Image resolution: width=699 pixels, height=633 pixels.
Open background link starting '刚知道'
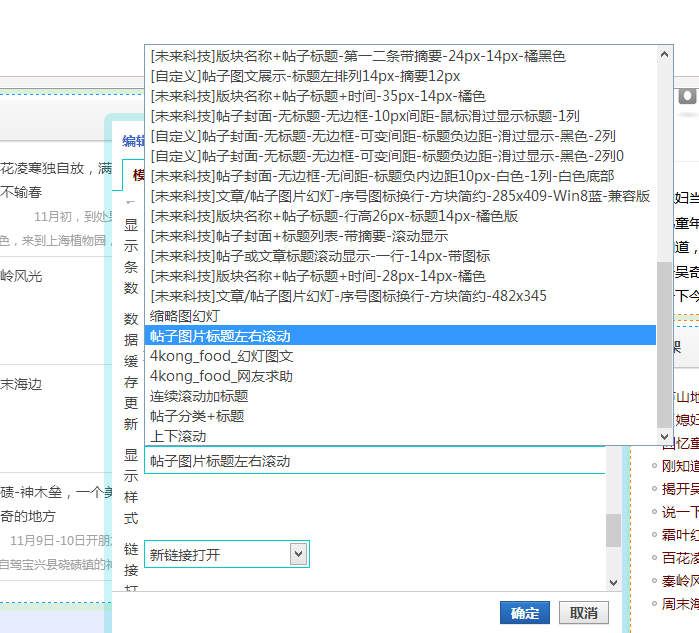click(680, 466)
